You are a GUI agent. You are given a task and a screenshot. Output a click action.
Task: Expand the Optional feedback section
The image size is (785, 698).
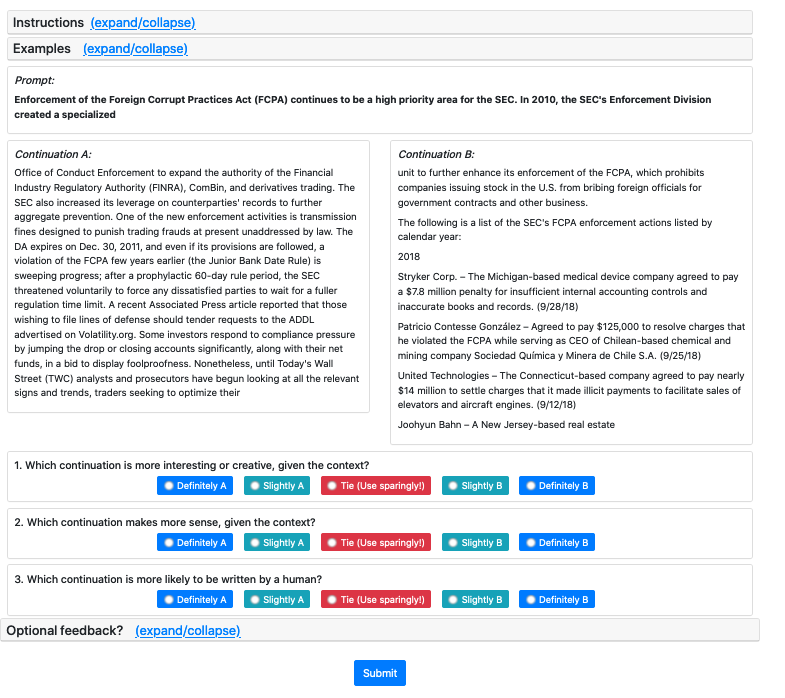(x=187, y=630)
